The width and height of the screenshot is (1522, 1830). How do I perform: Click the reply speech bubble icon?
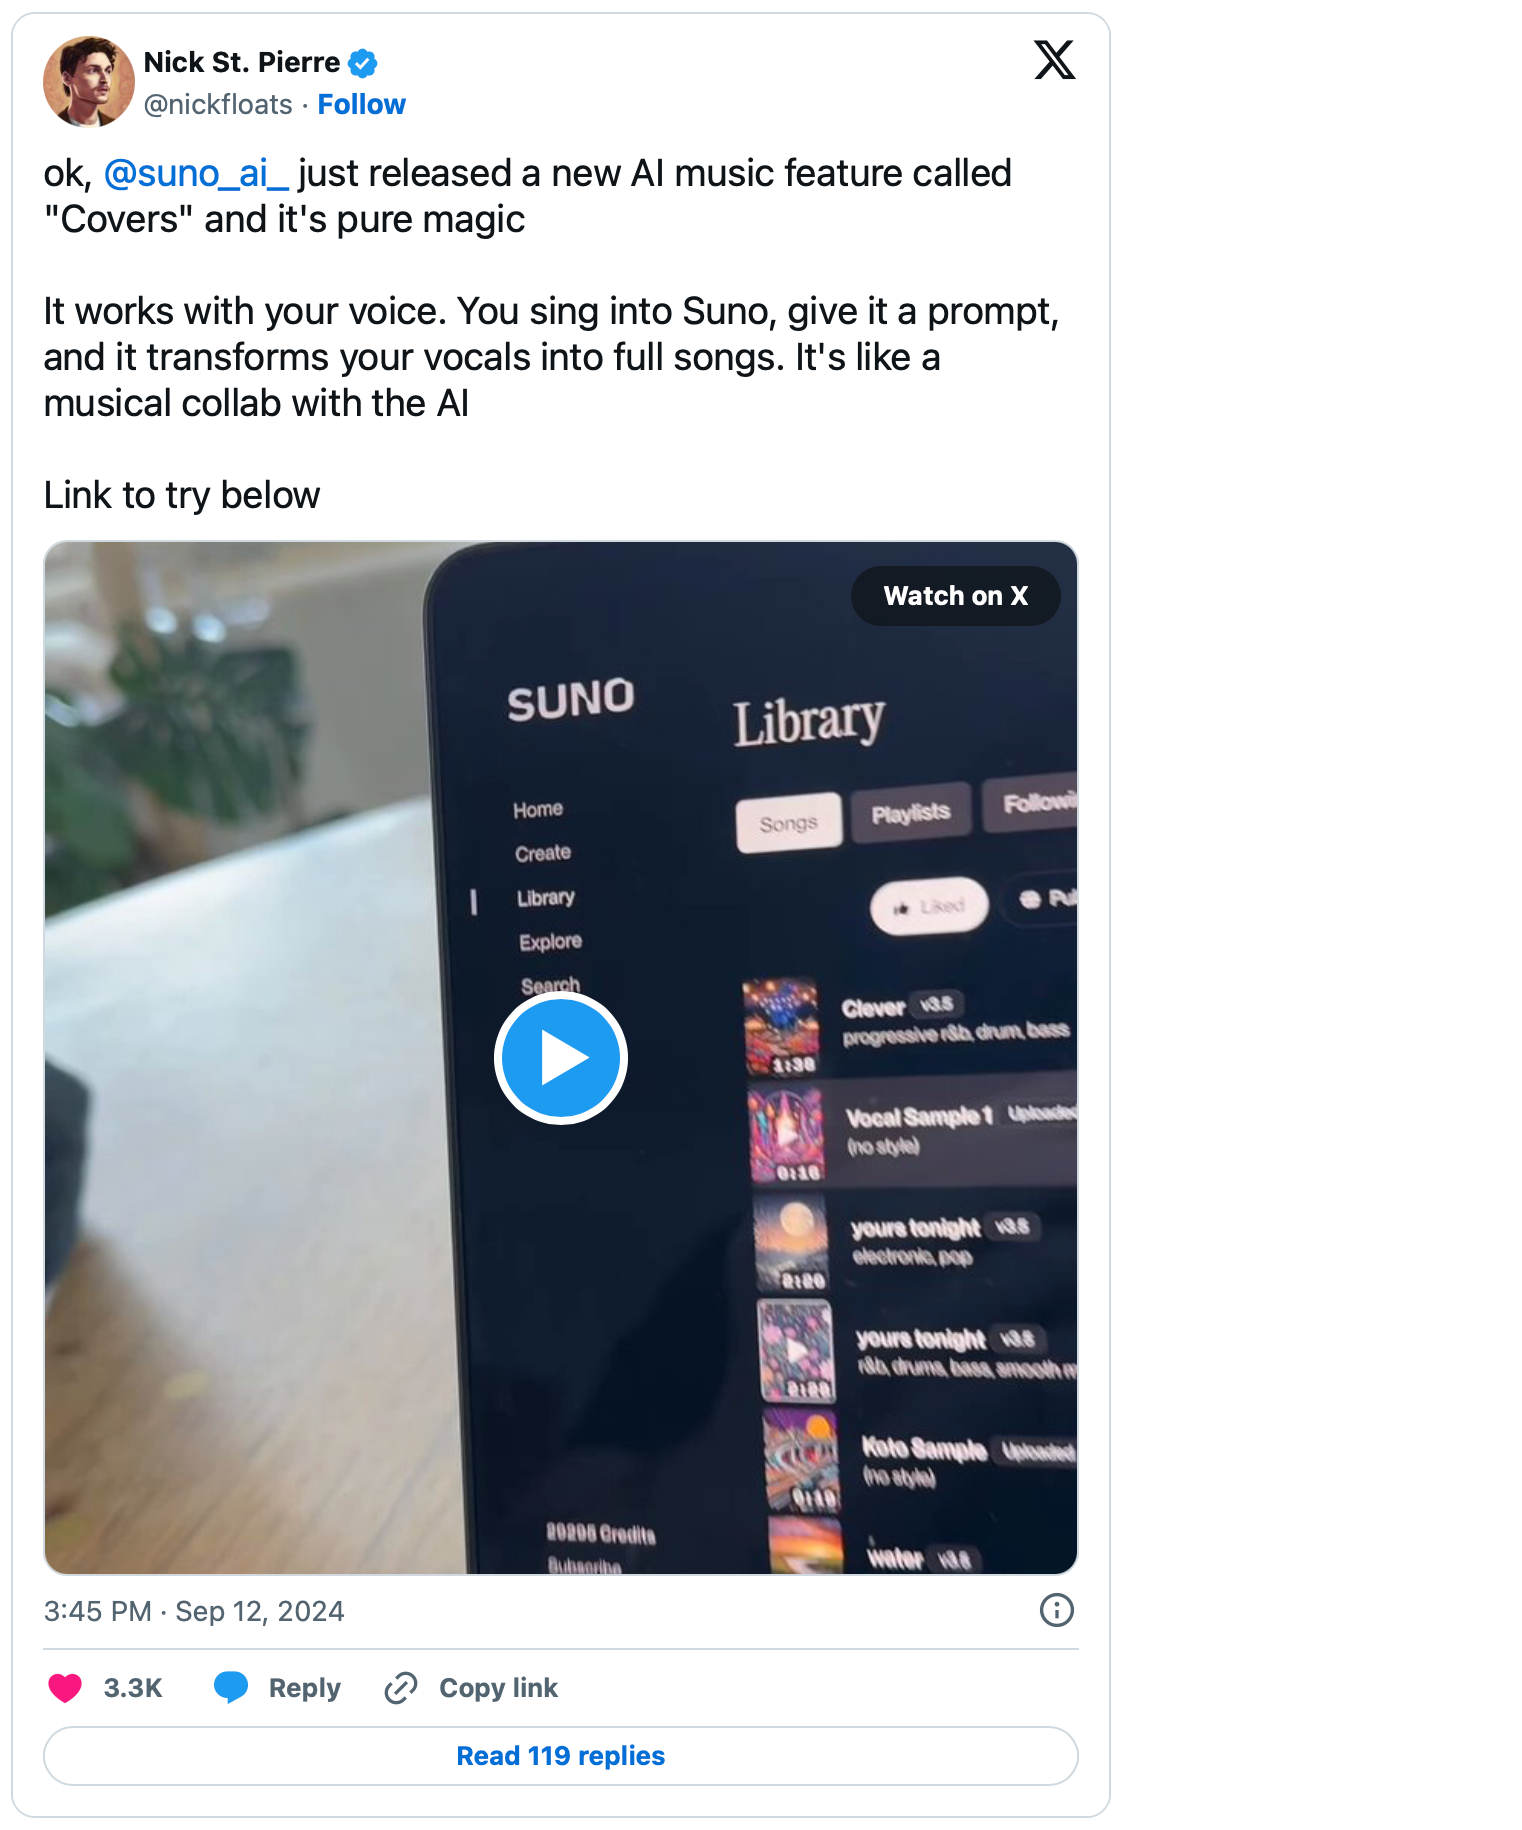tap(231, 1688)
